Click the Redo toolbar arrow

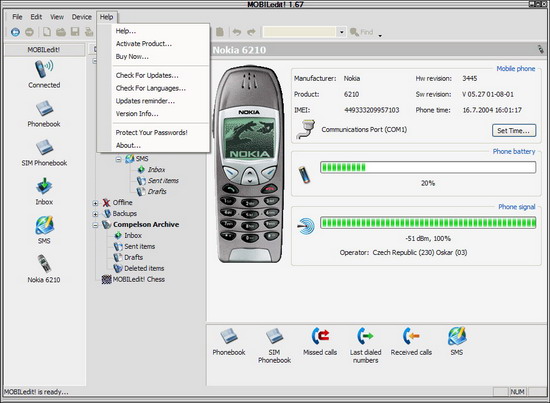(251, 32)
